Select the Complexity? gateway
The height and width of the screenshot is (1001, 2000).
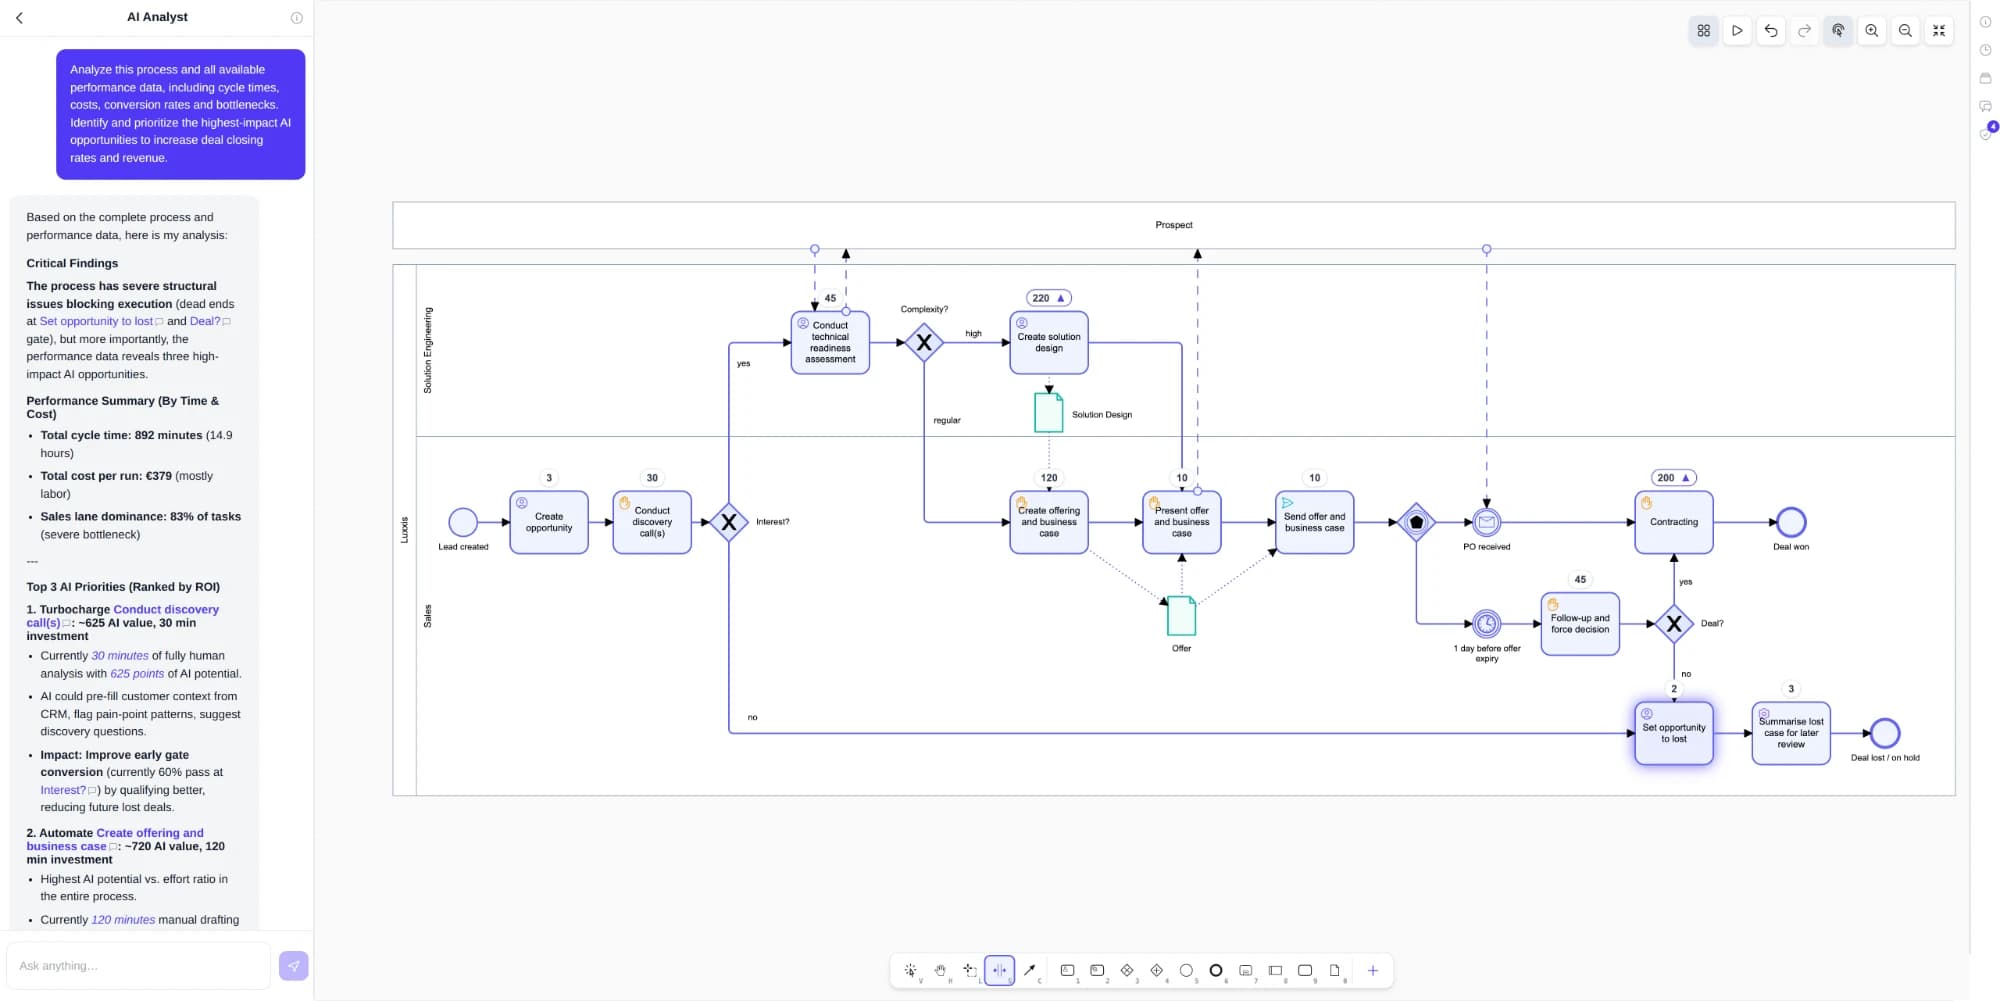pos(924,343)
